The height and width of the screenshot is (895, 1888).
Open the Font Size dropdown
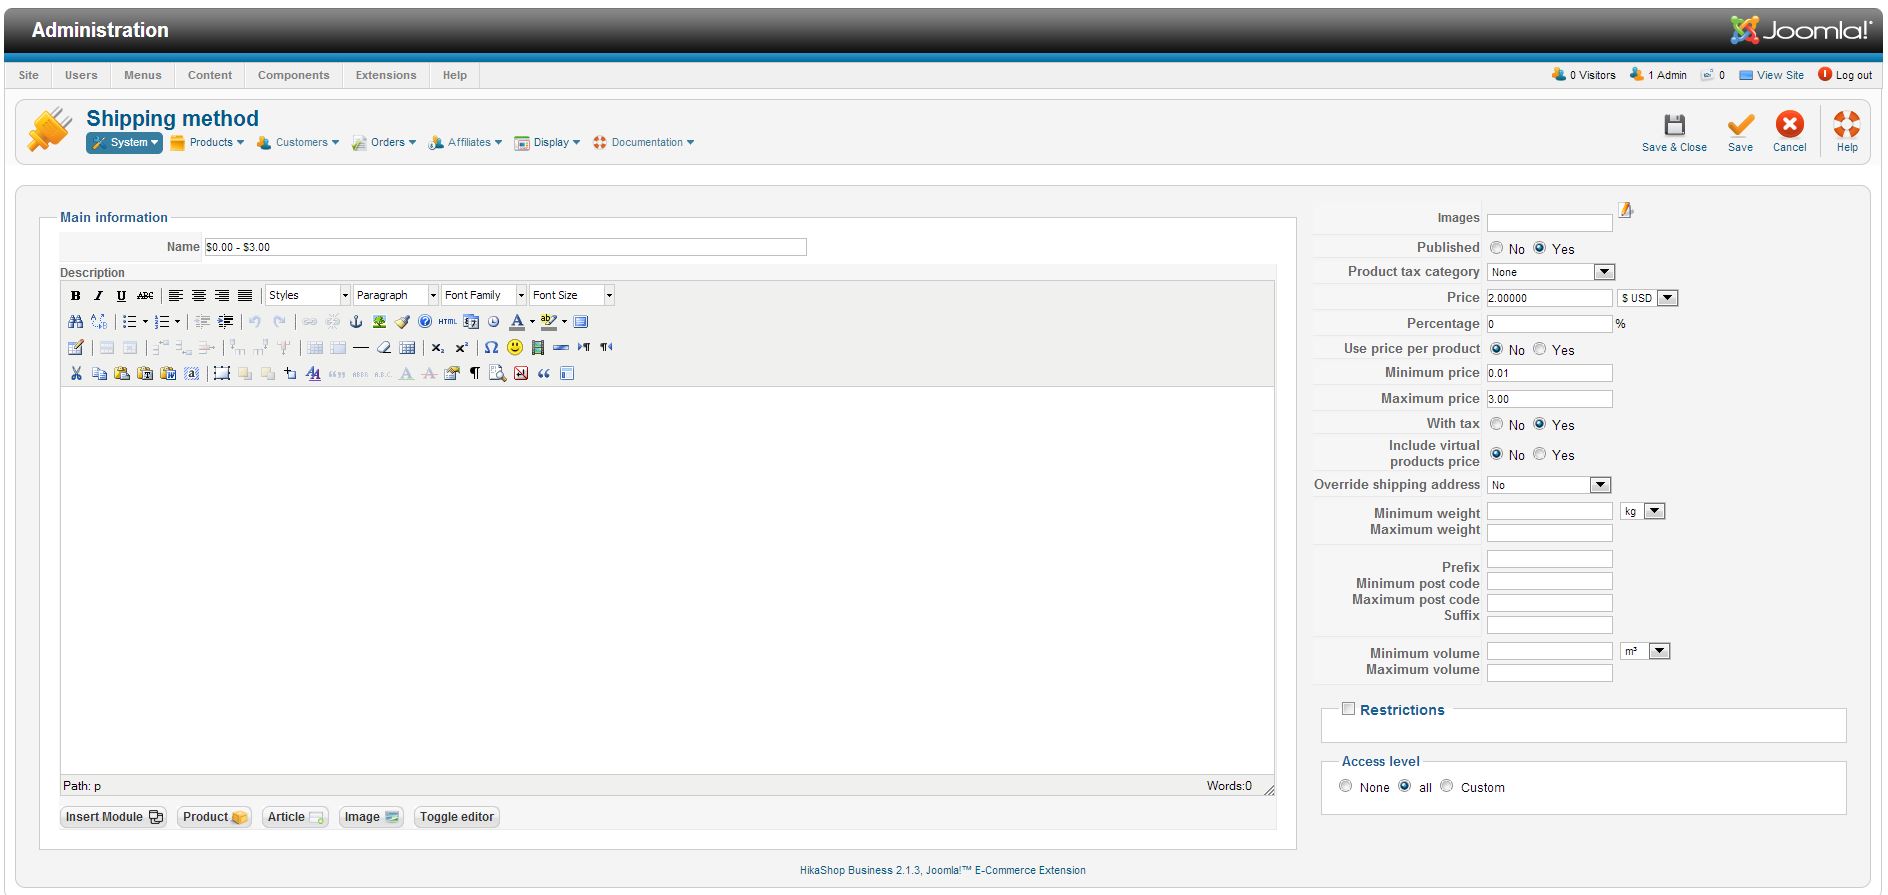point(572,295)
